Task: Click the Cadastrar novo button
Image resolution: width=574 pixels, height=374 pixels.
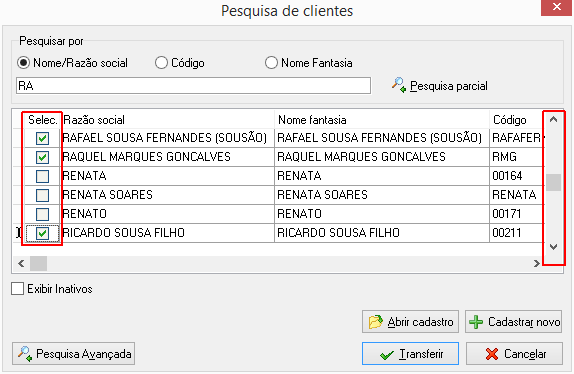Action: pos(514,322)
